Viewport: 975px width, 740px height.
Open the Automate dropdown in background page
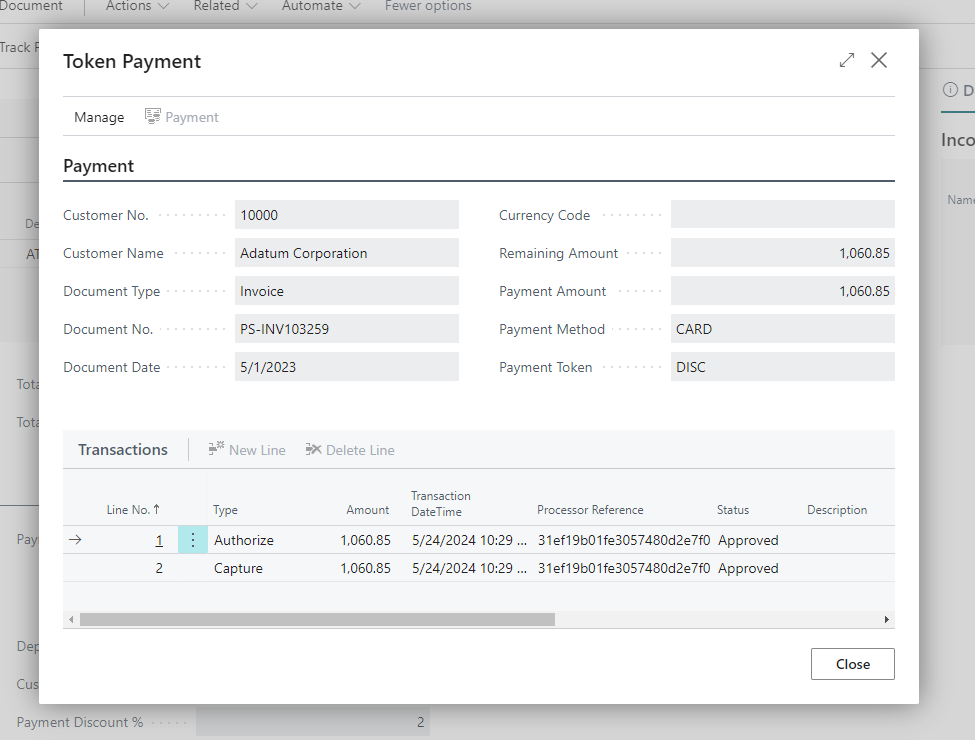click(x=321, y=6)
